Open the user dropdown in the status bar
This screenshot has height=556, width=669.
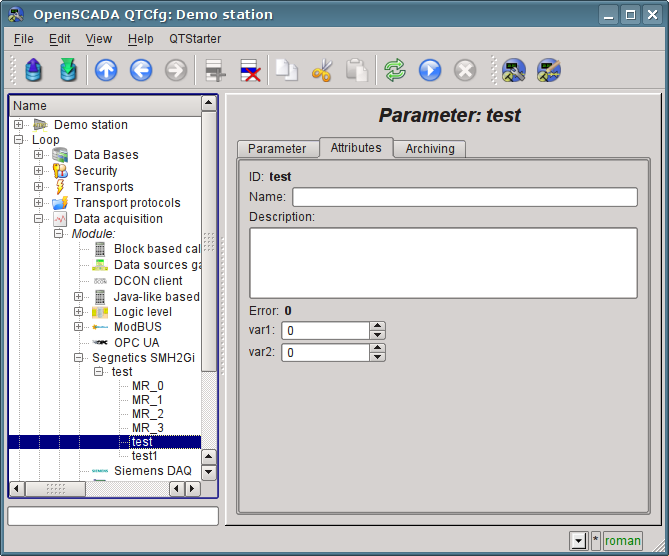point(578,541)
